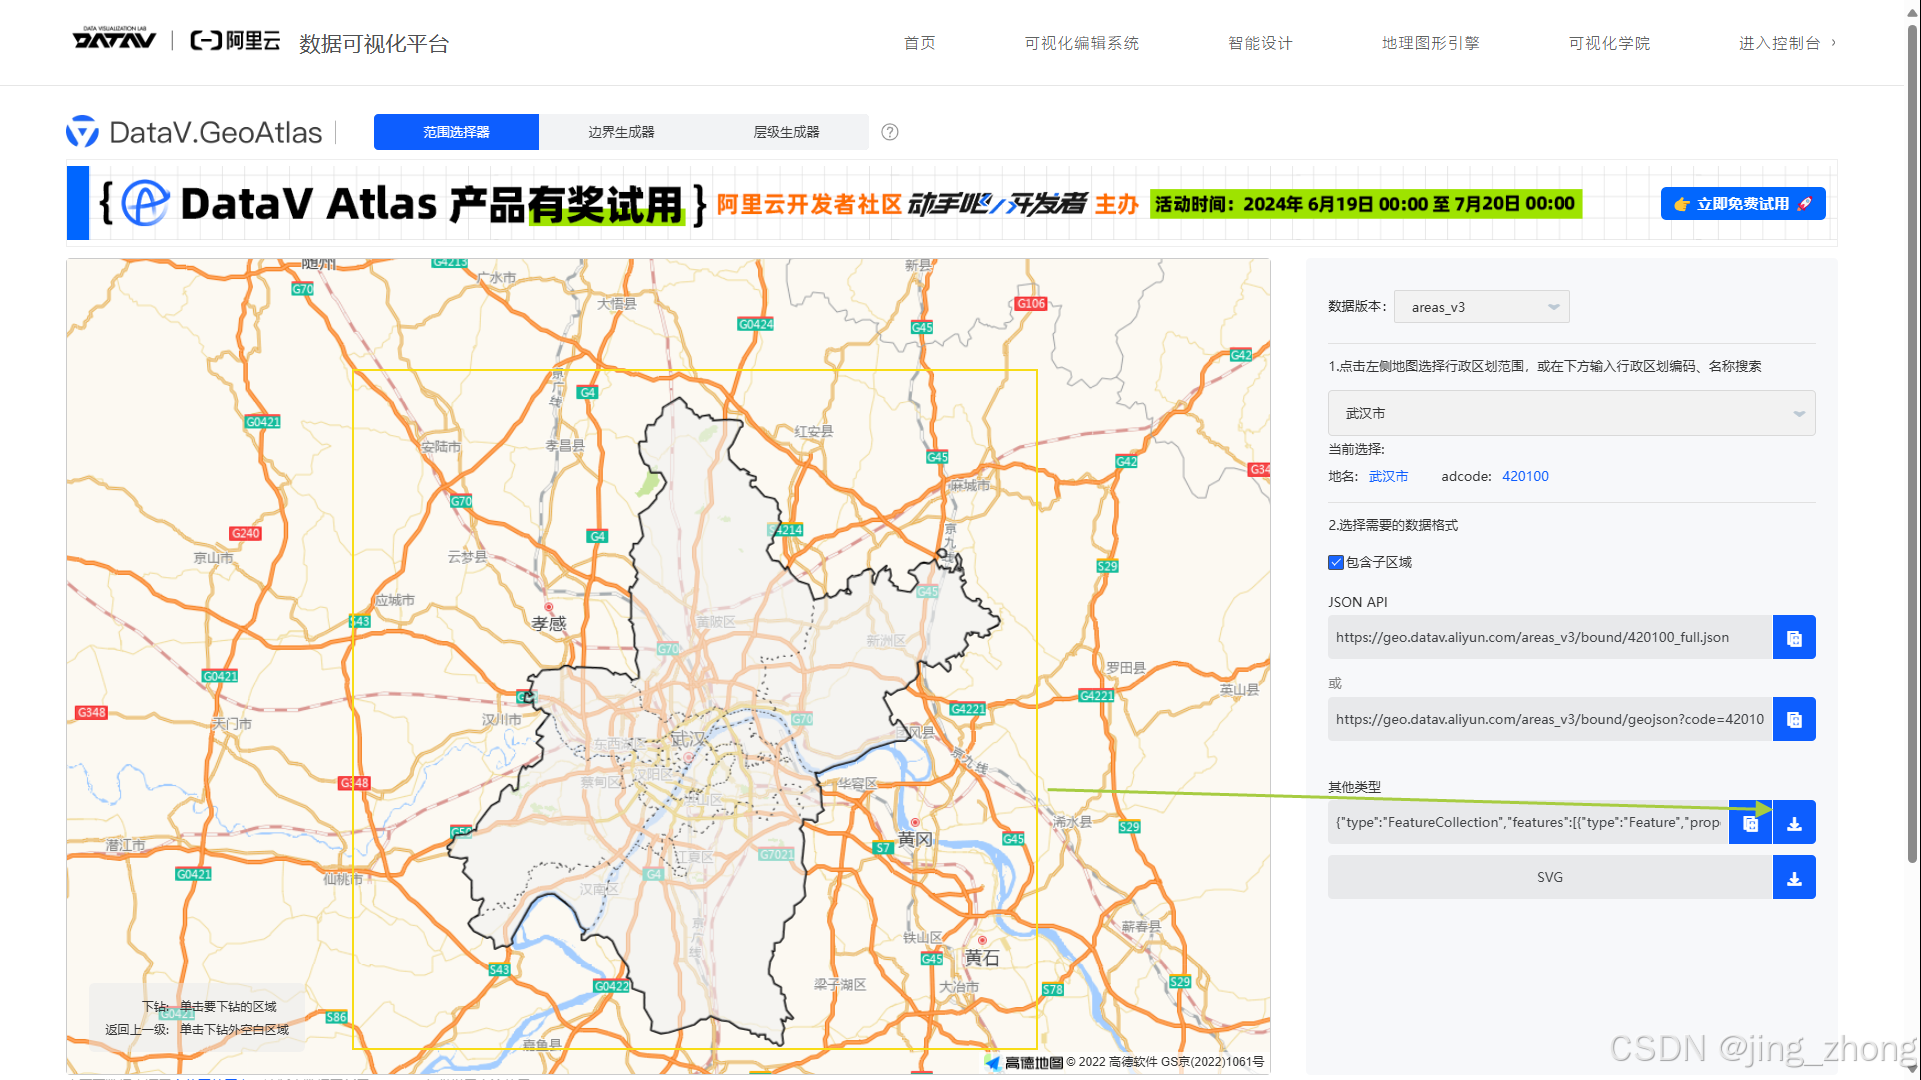1921x1080 pixels.
Task: Click 蔡甸区 district on the map
Action: tap(601, 782)
